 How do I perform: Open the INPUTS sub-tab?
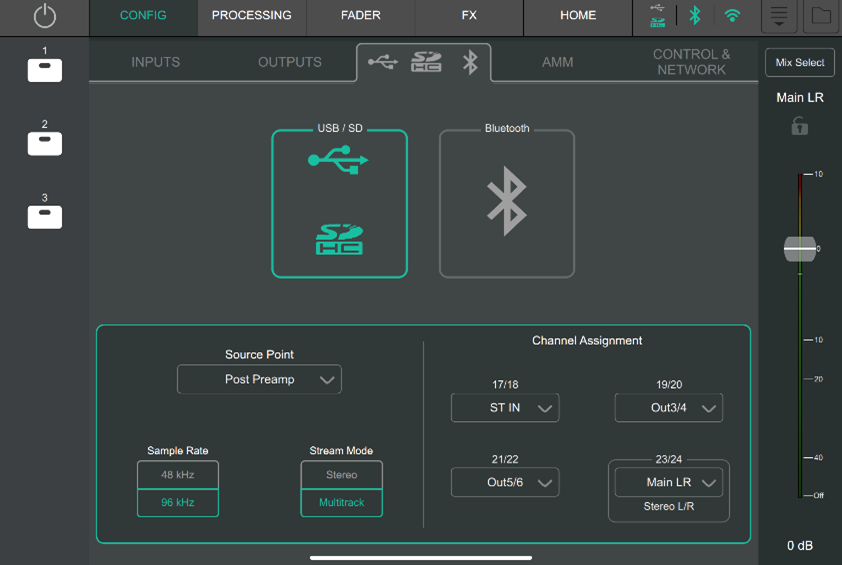coord(156,62)
